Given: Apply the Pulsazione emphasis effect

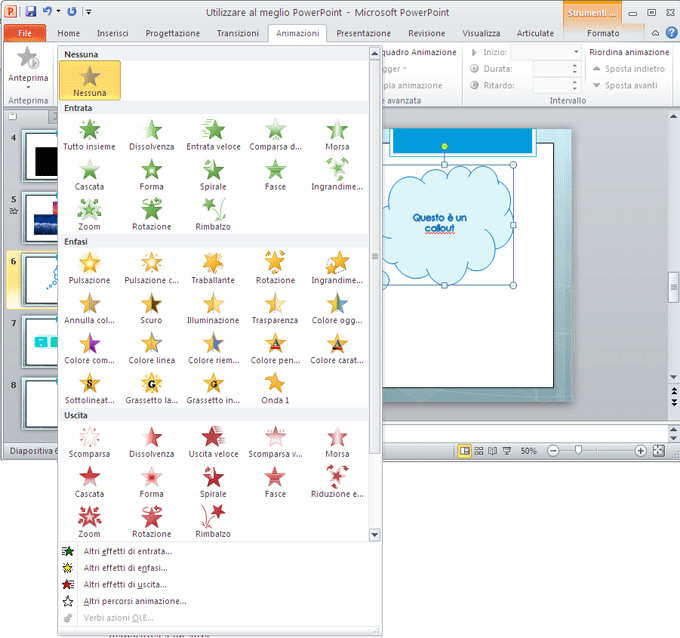Looking at the screenshot, I should [x=89, y=268].
